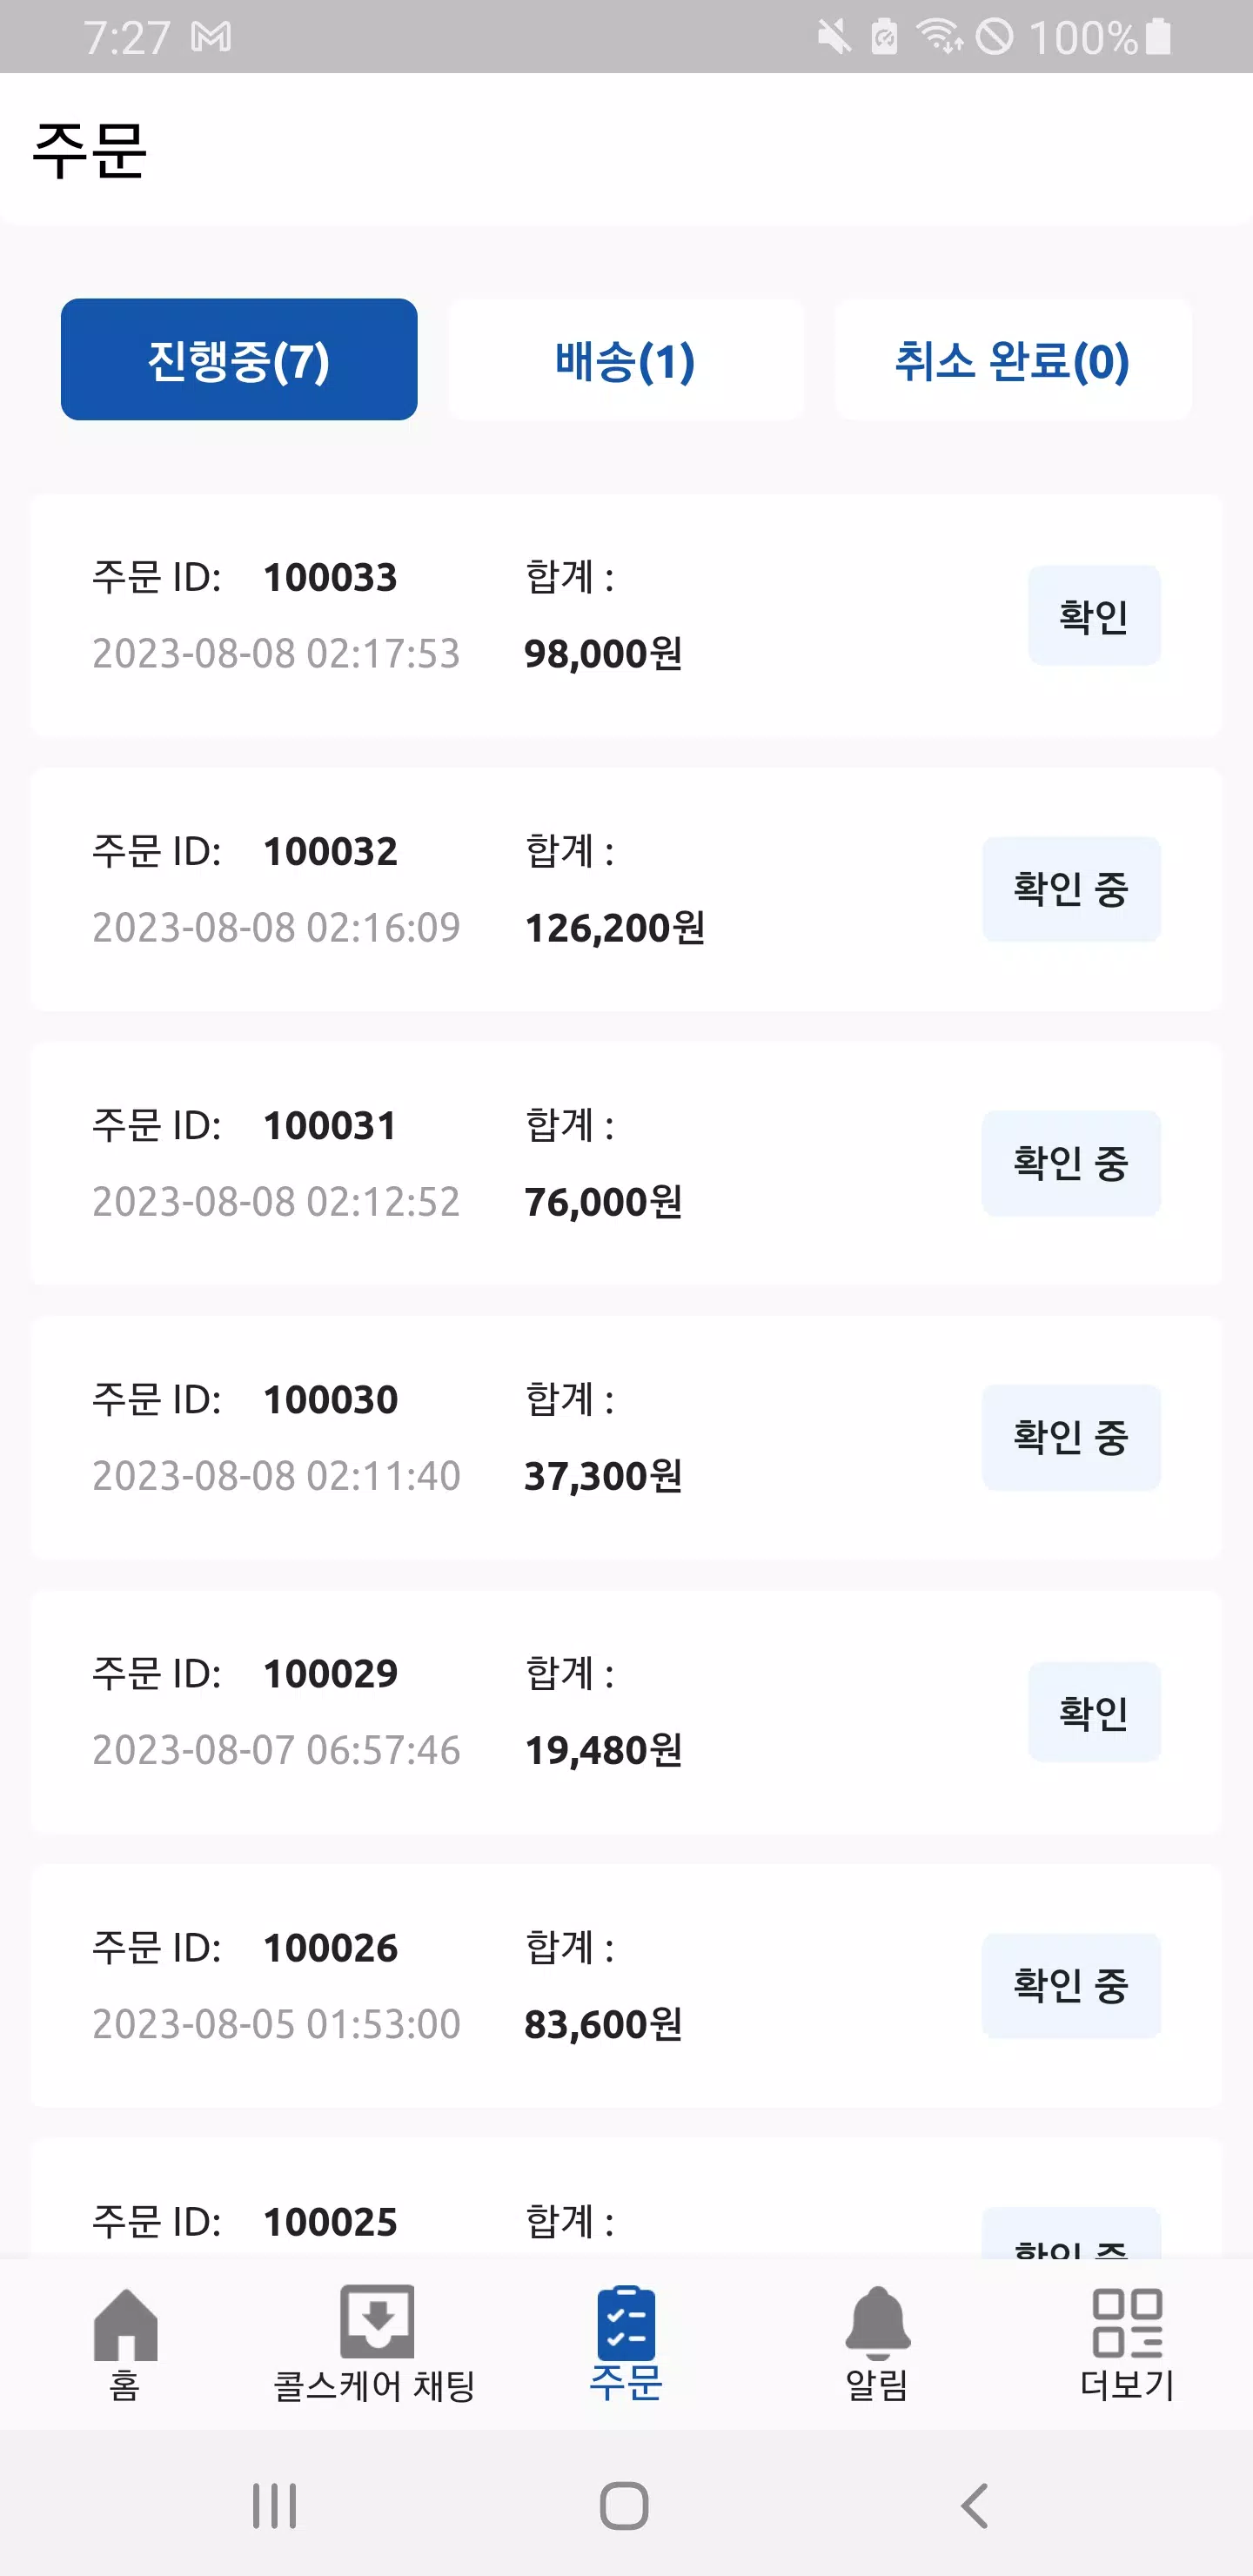1253x2576 pixels.
Task: Switch to the 진행중(7) tab
Action: (x=239, y=360)
